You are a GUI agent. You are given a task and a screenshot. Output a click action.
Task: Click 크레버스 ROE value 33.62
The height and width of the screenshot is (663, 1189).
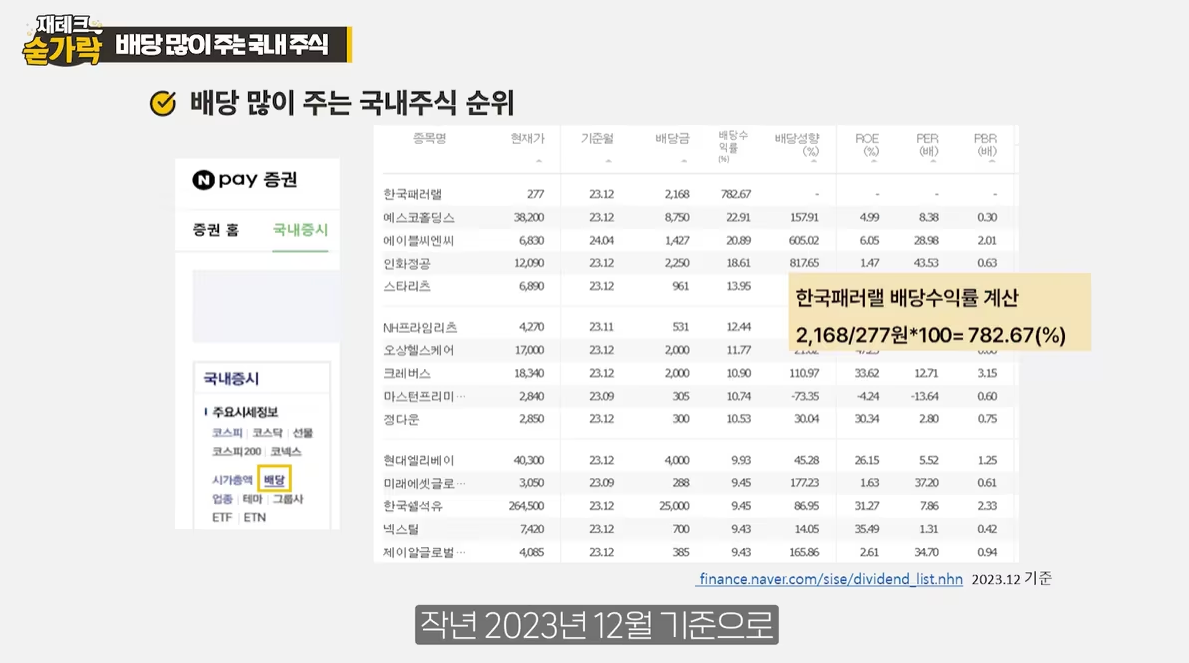coord(867,373)
